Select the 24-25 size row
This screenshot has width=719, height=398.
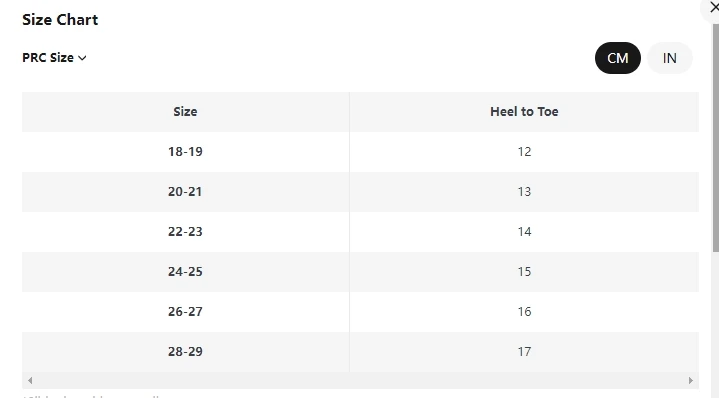tap(360, 271)
